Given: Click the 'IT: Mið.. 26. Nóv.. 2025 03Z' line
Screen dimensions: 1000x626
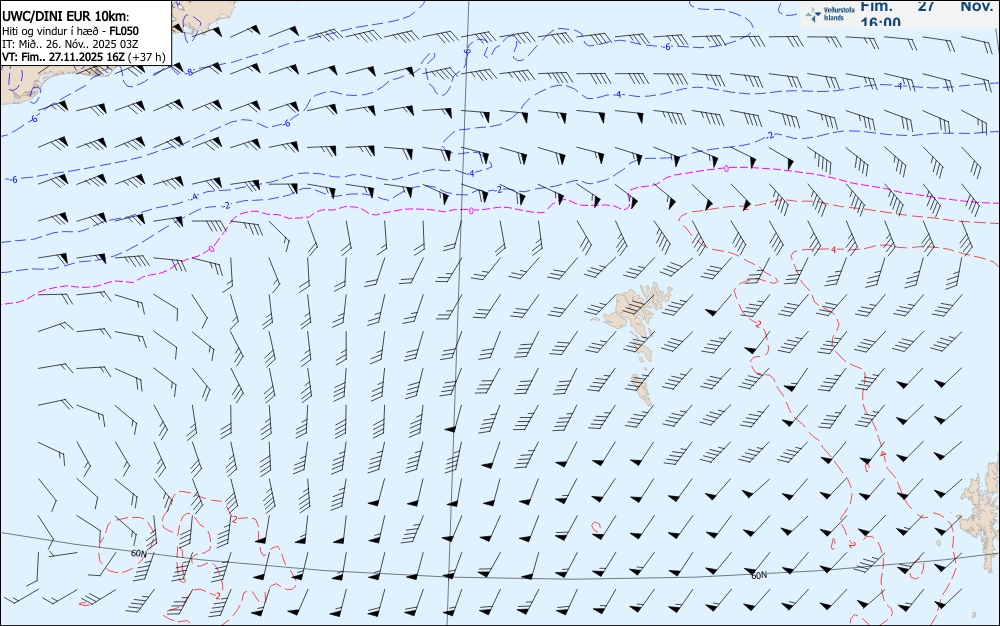Looking at the screenshot, I should coord(70,44).
